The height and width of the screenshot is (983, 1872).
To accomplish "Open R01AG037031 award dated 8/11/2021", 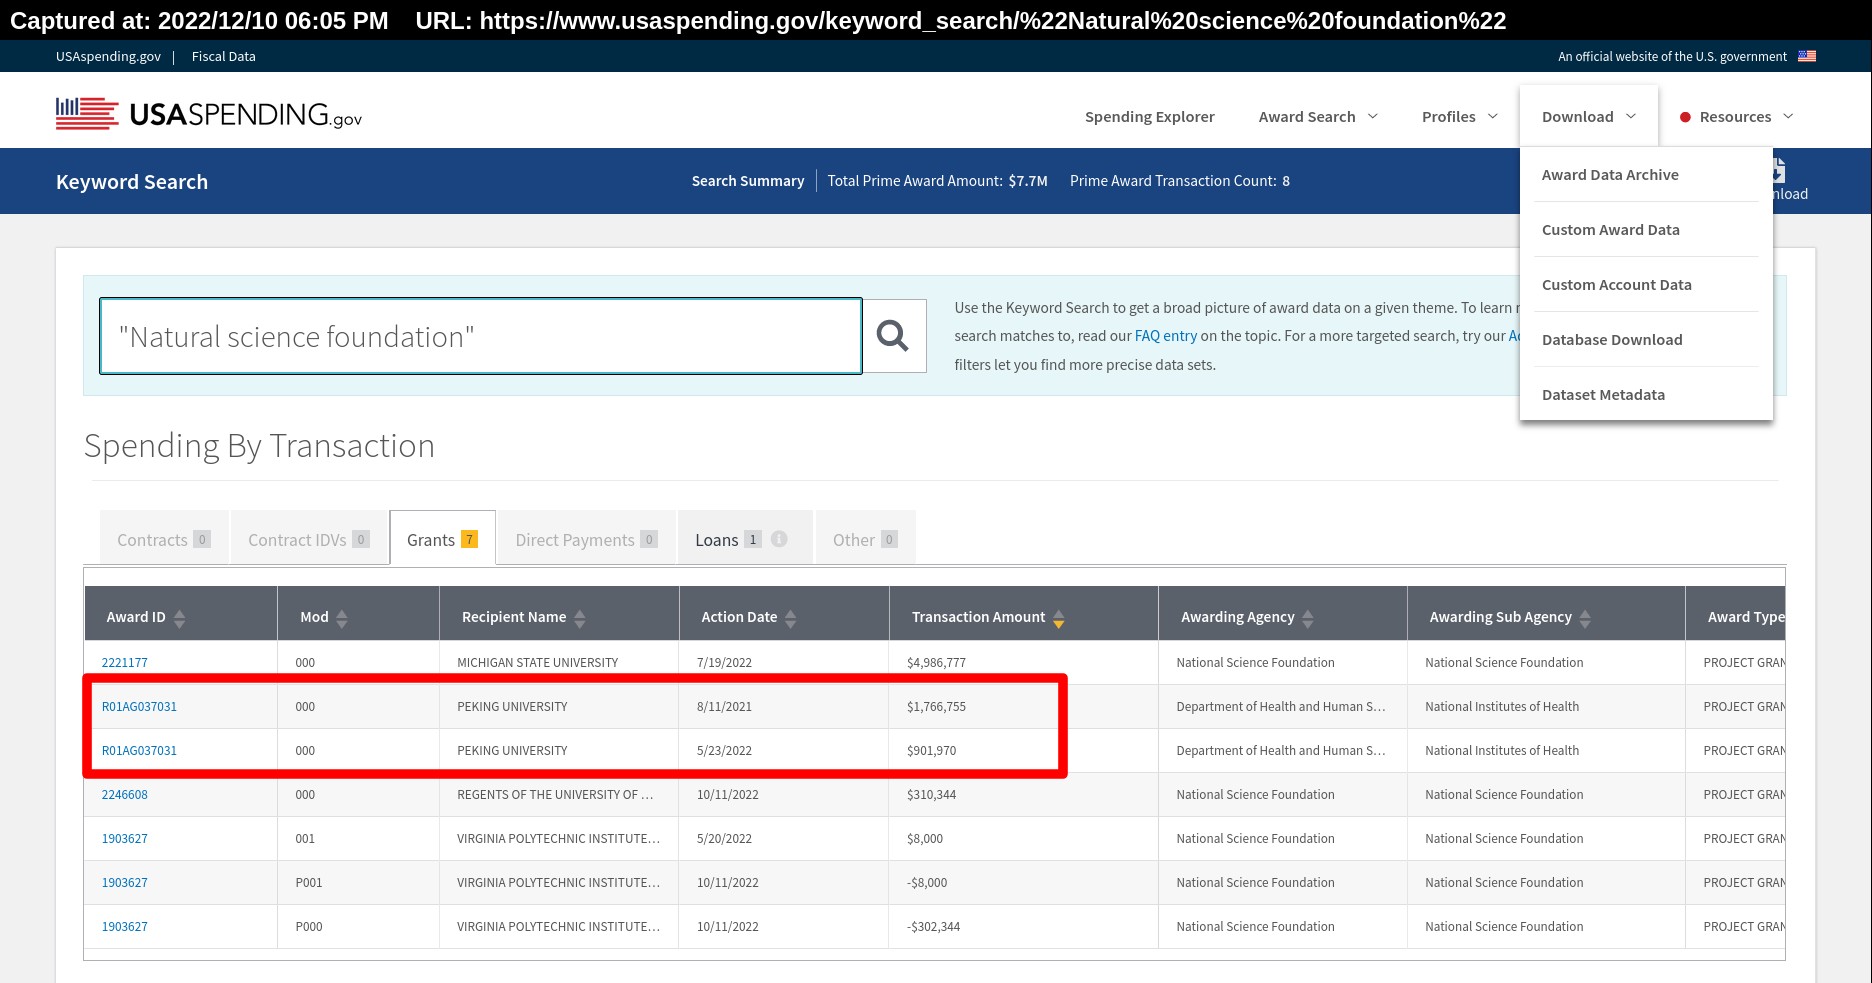I will (x=139, y=707).
